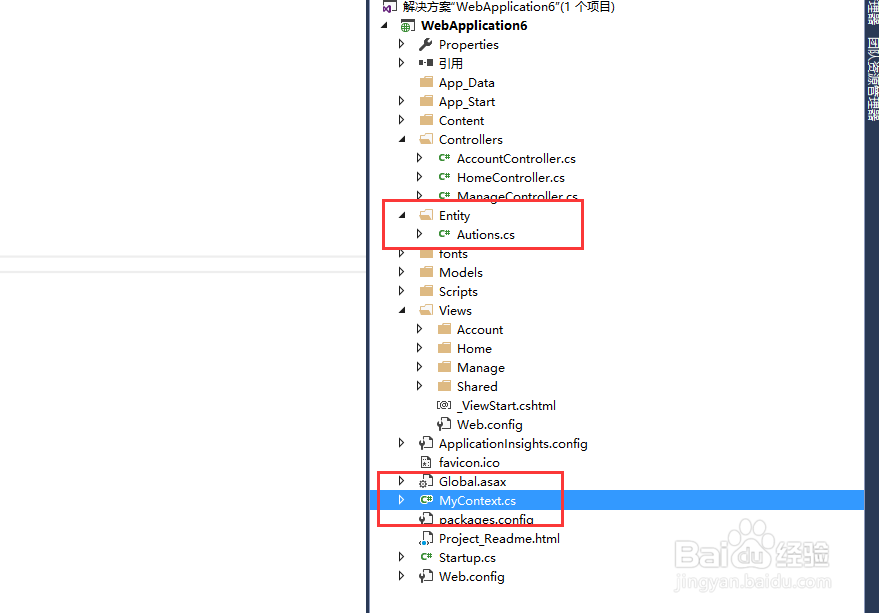This screenshot has width=879, height=613.
Task: Click the MyContext.cs C# icon
Action: point(426,500)
